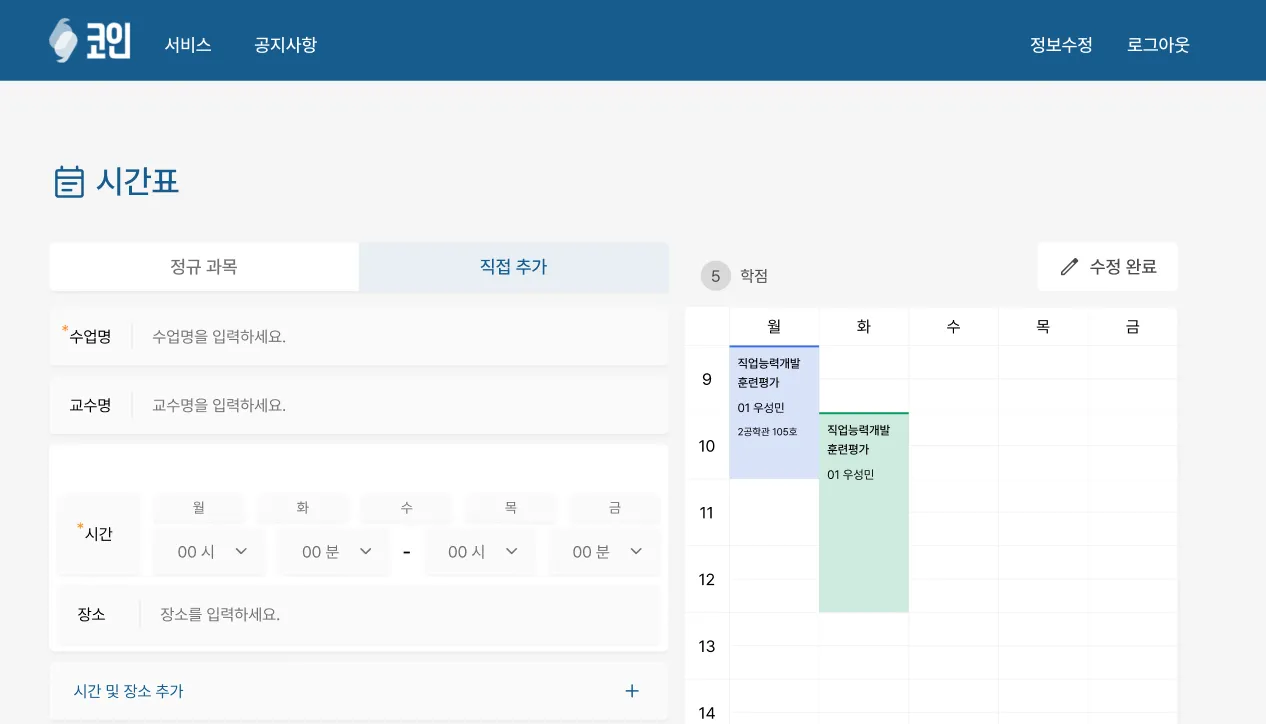The image size is (1266, 724).
Task: Click the plus icon in 시간 및 장소 추가
Action: point(631,691)
